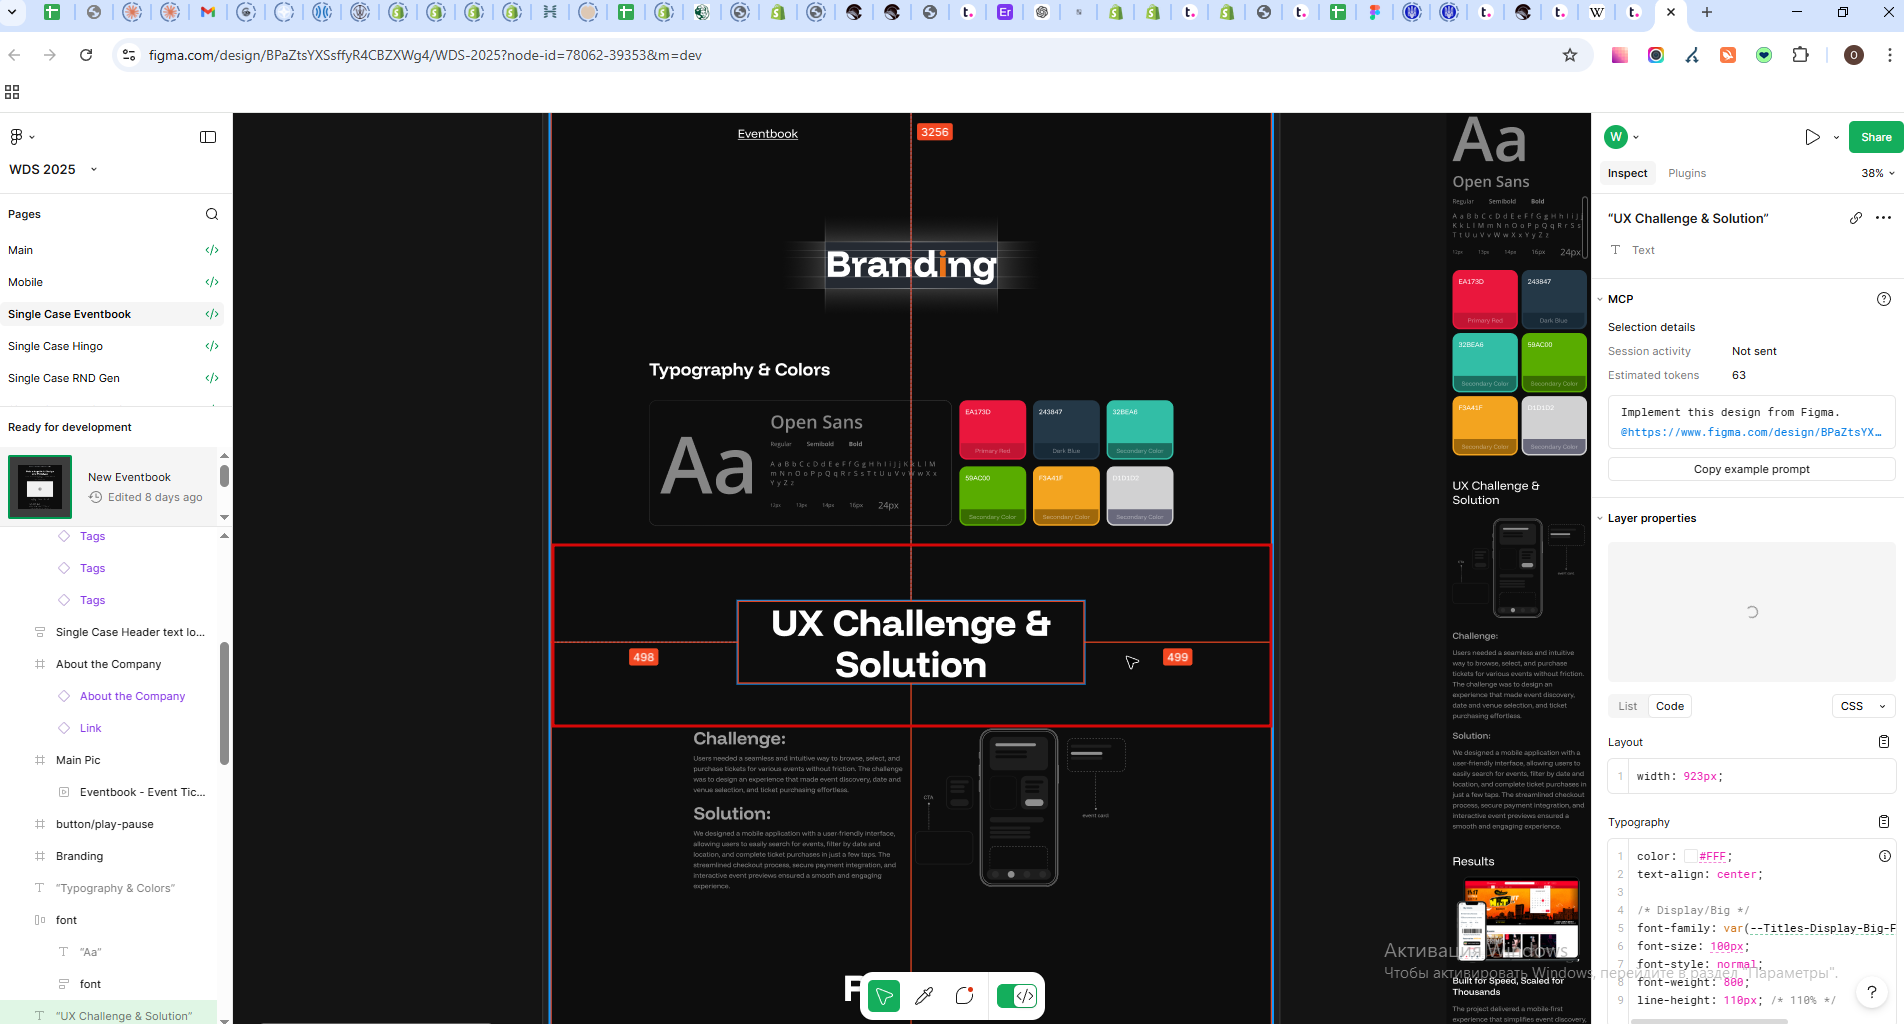Image resolution: width=1904 pixels, height=1024 pixels.
Task: Open the three-dot more options menu
Action: (1884, 218)
